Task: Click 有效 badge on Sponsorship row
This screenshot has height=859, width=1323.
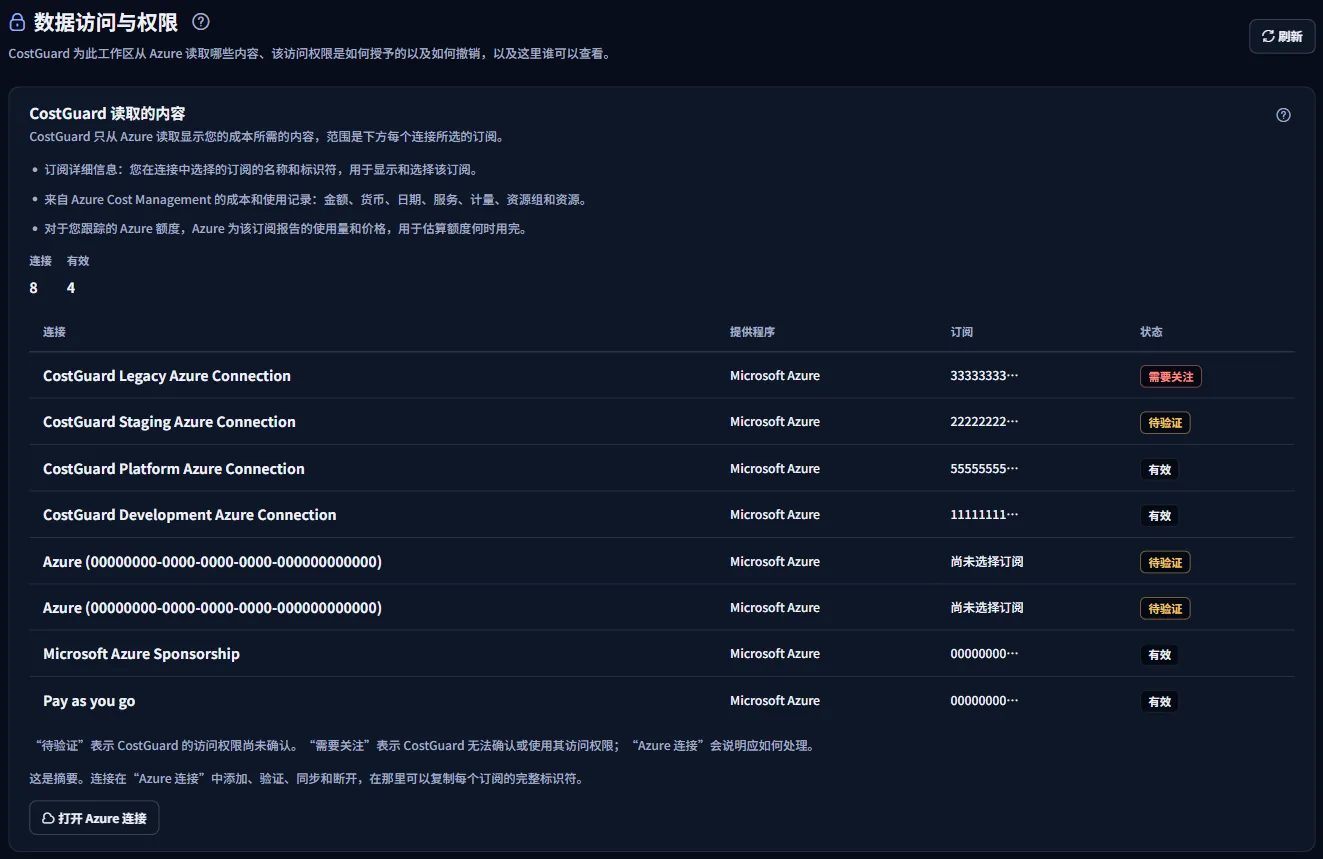Action: [1159, 655]
